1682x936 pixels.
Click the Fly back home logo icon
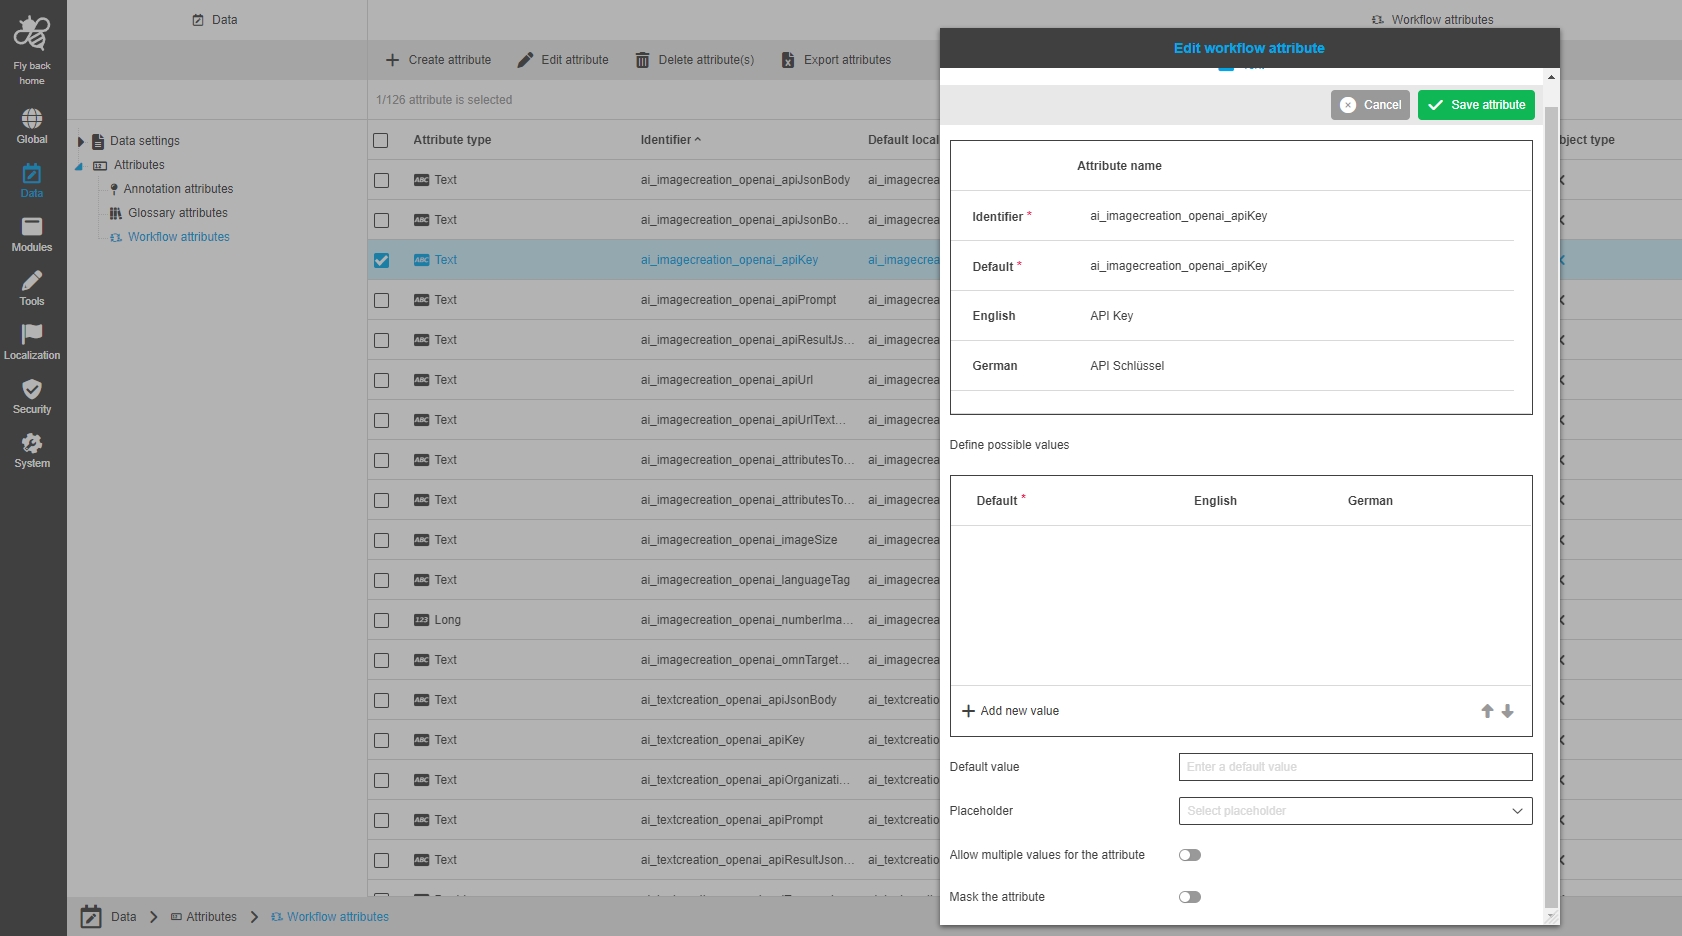click(x=31, y=34)
